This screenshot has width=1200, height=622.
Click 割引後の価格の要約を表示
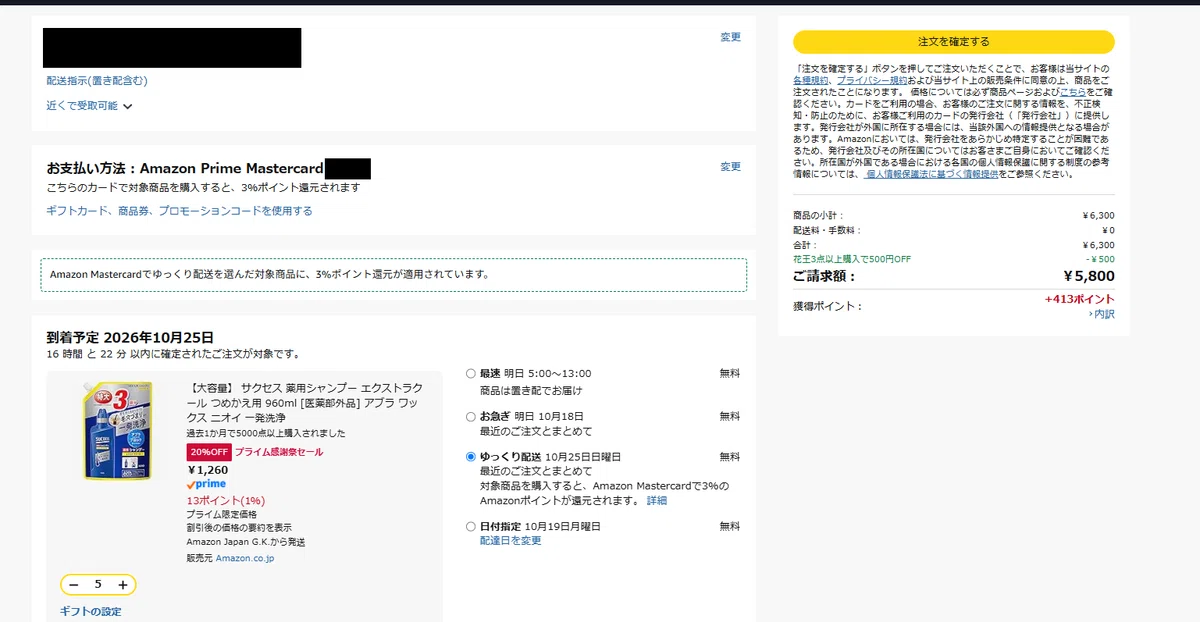pyautogui.click(x=239, y=528)
